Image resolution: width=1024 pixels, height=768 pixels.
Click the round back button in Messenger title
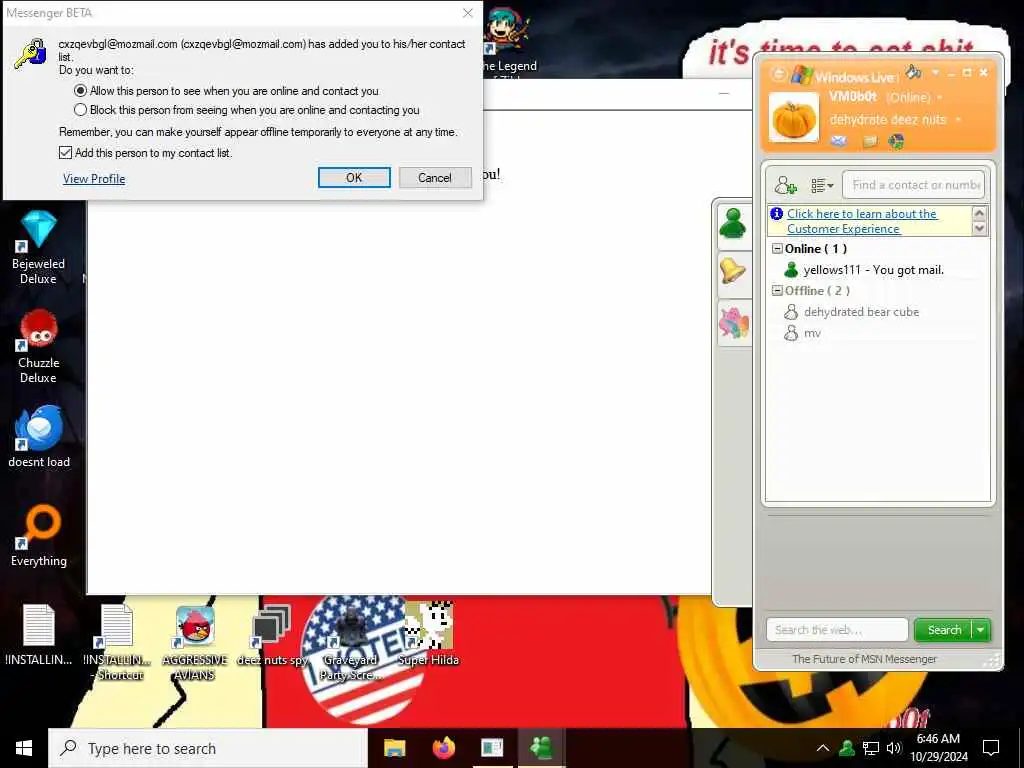[778, 74]
